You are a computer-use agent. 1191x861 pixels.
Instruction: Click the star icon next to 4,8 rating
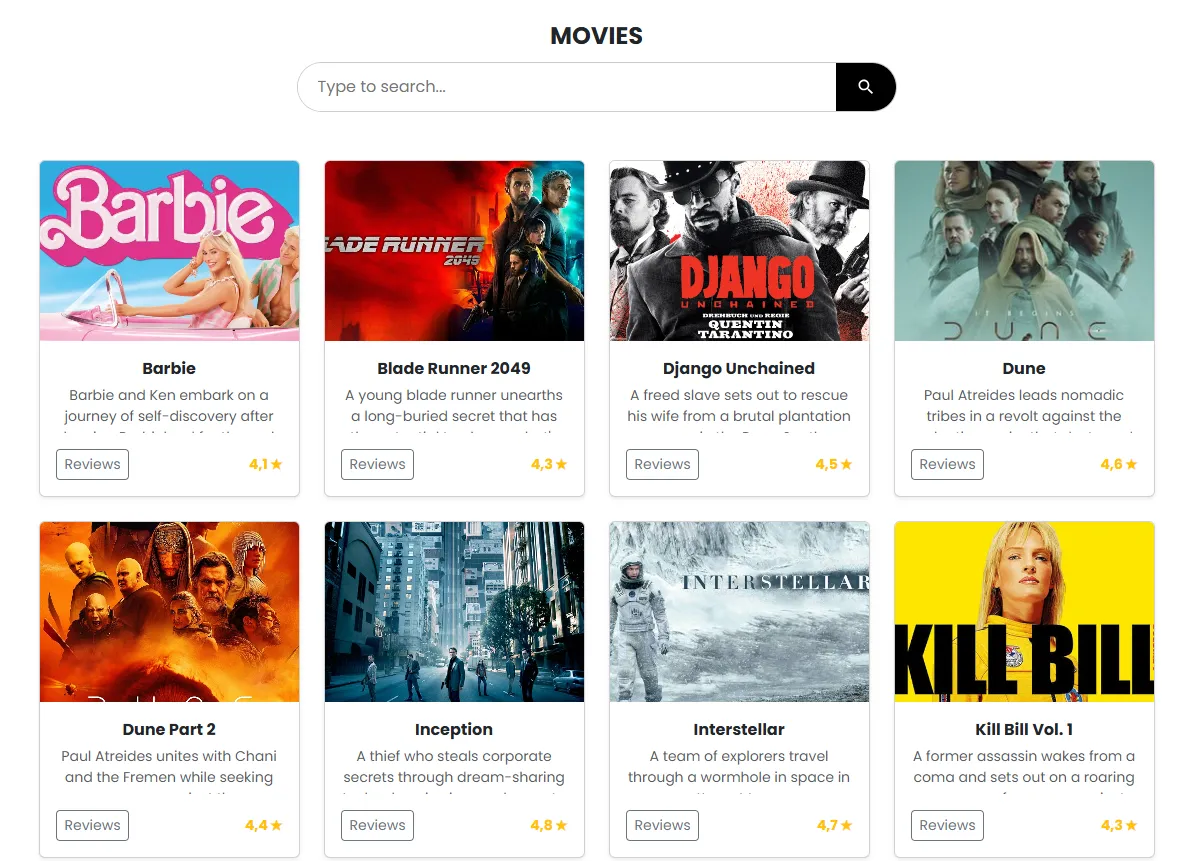[x=561, y=825]
